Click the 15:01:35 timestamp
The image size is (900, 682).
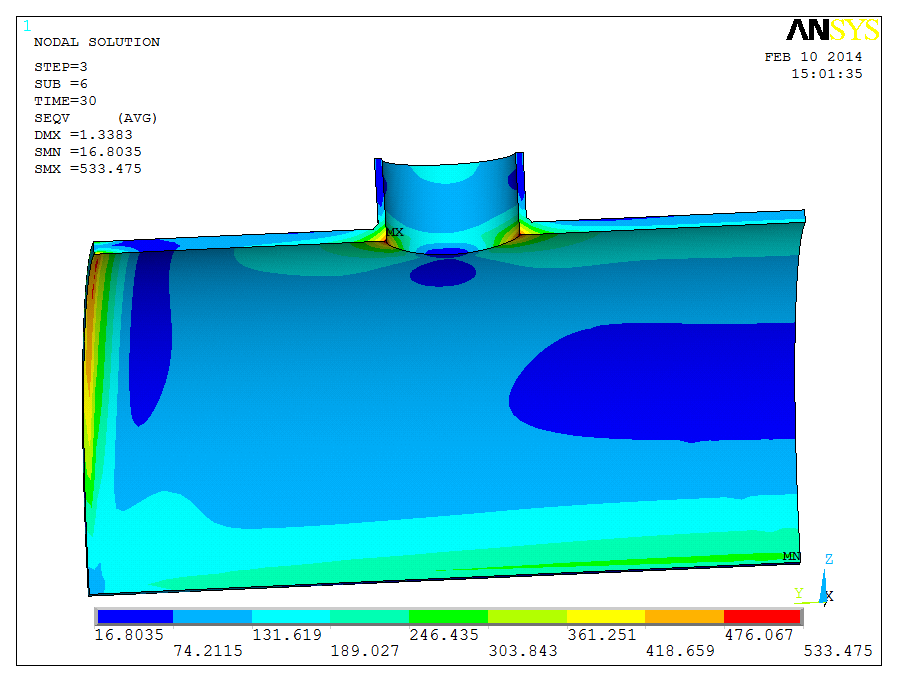point(826,73)
